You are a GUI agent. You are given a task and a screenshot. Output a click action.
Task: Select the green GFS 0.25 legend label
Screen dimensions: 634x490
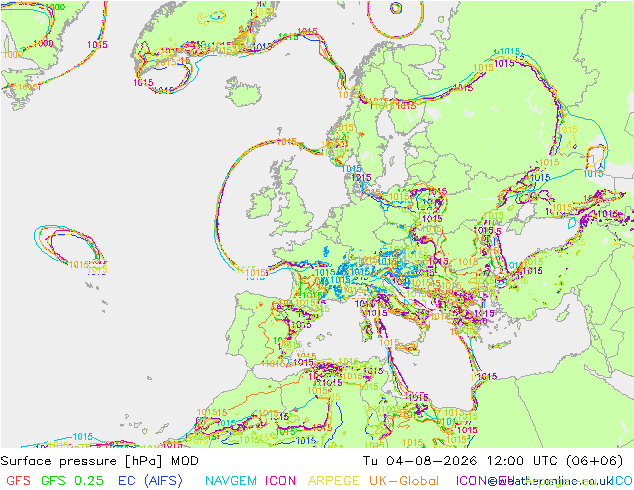click(x=72, y=480)
